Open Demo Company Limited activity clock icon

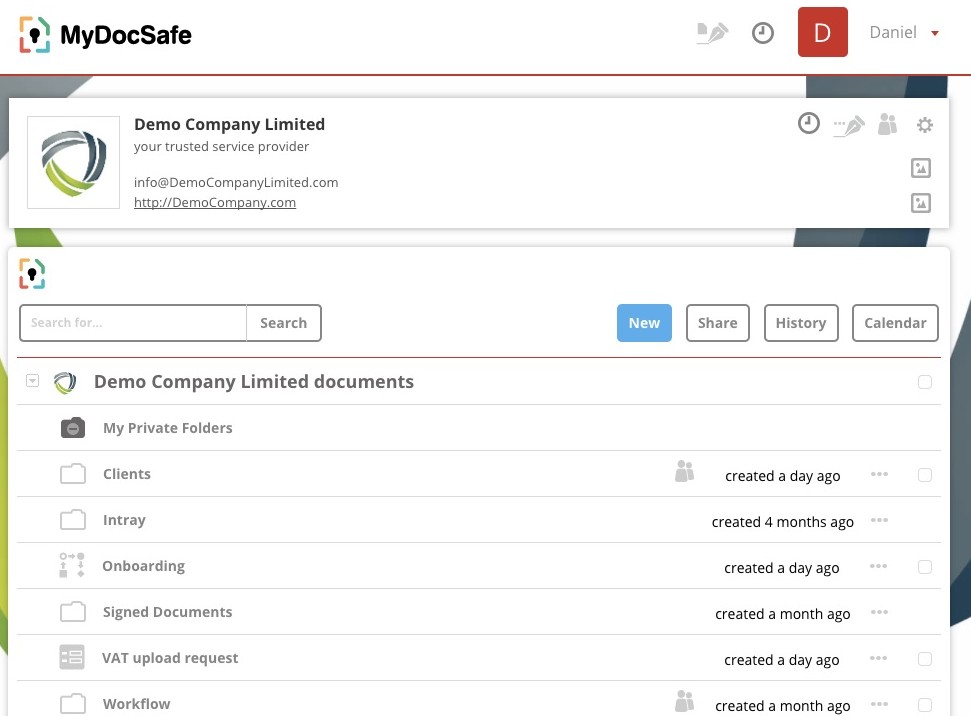tap(809, 124)
